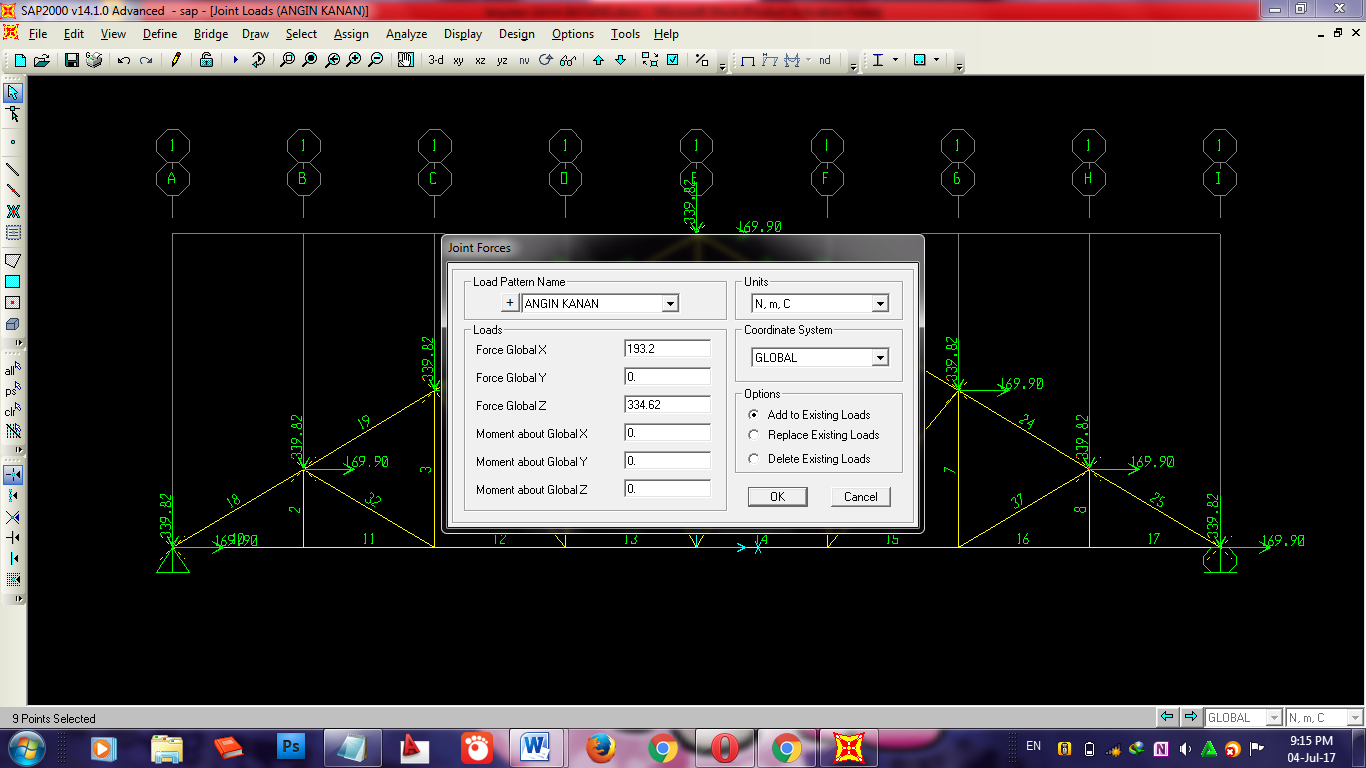Open Microsoft Word from the taskbar

537,747
